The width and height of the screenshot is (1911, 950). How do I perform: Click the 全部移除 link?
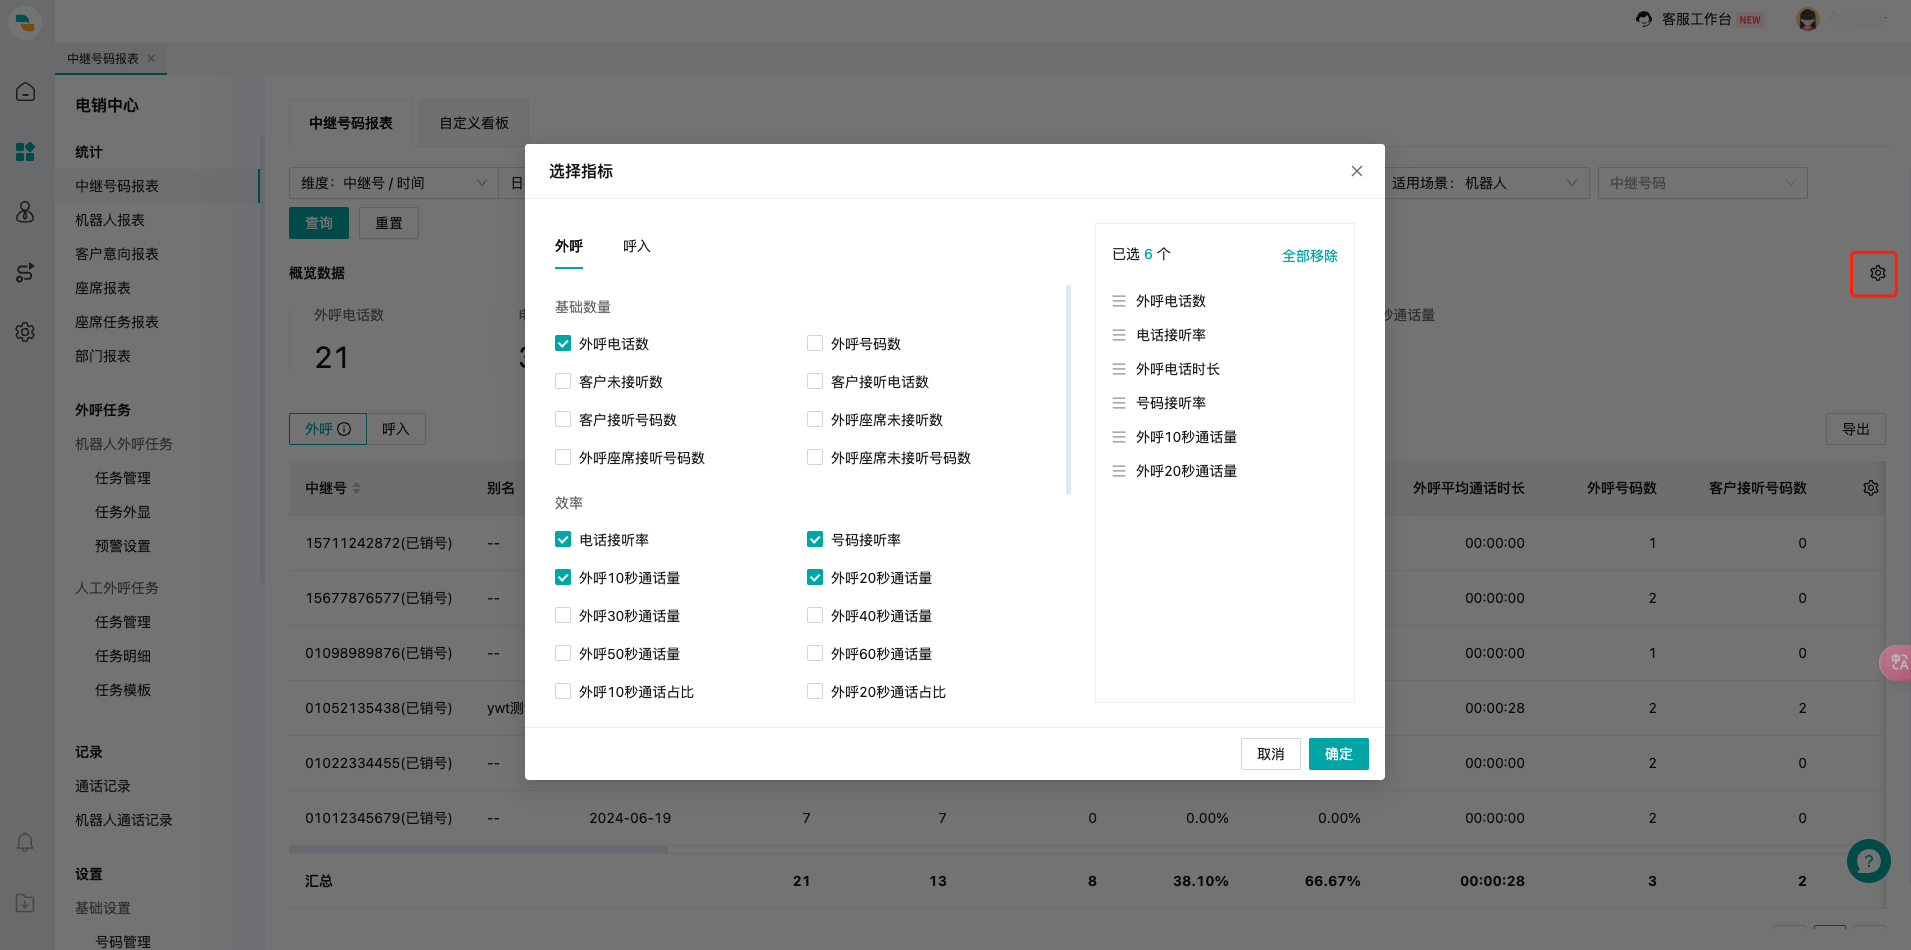pos(1310,256)
